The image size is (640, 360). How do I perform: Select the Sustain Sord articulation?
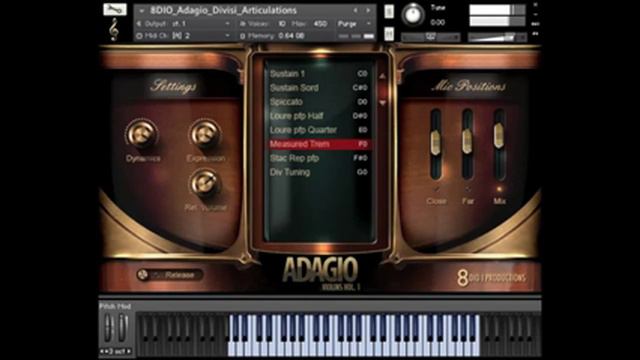(x=319, y=87)
